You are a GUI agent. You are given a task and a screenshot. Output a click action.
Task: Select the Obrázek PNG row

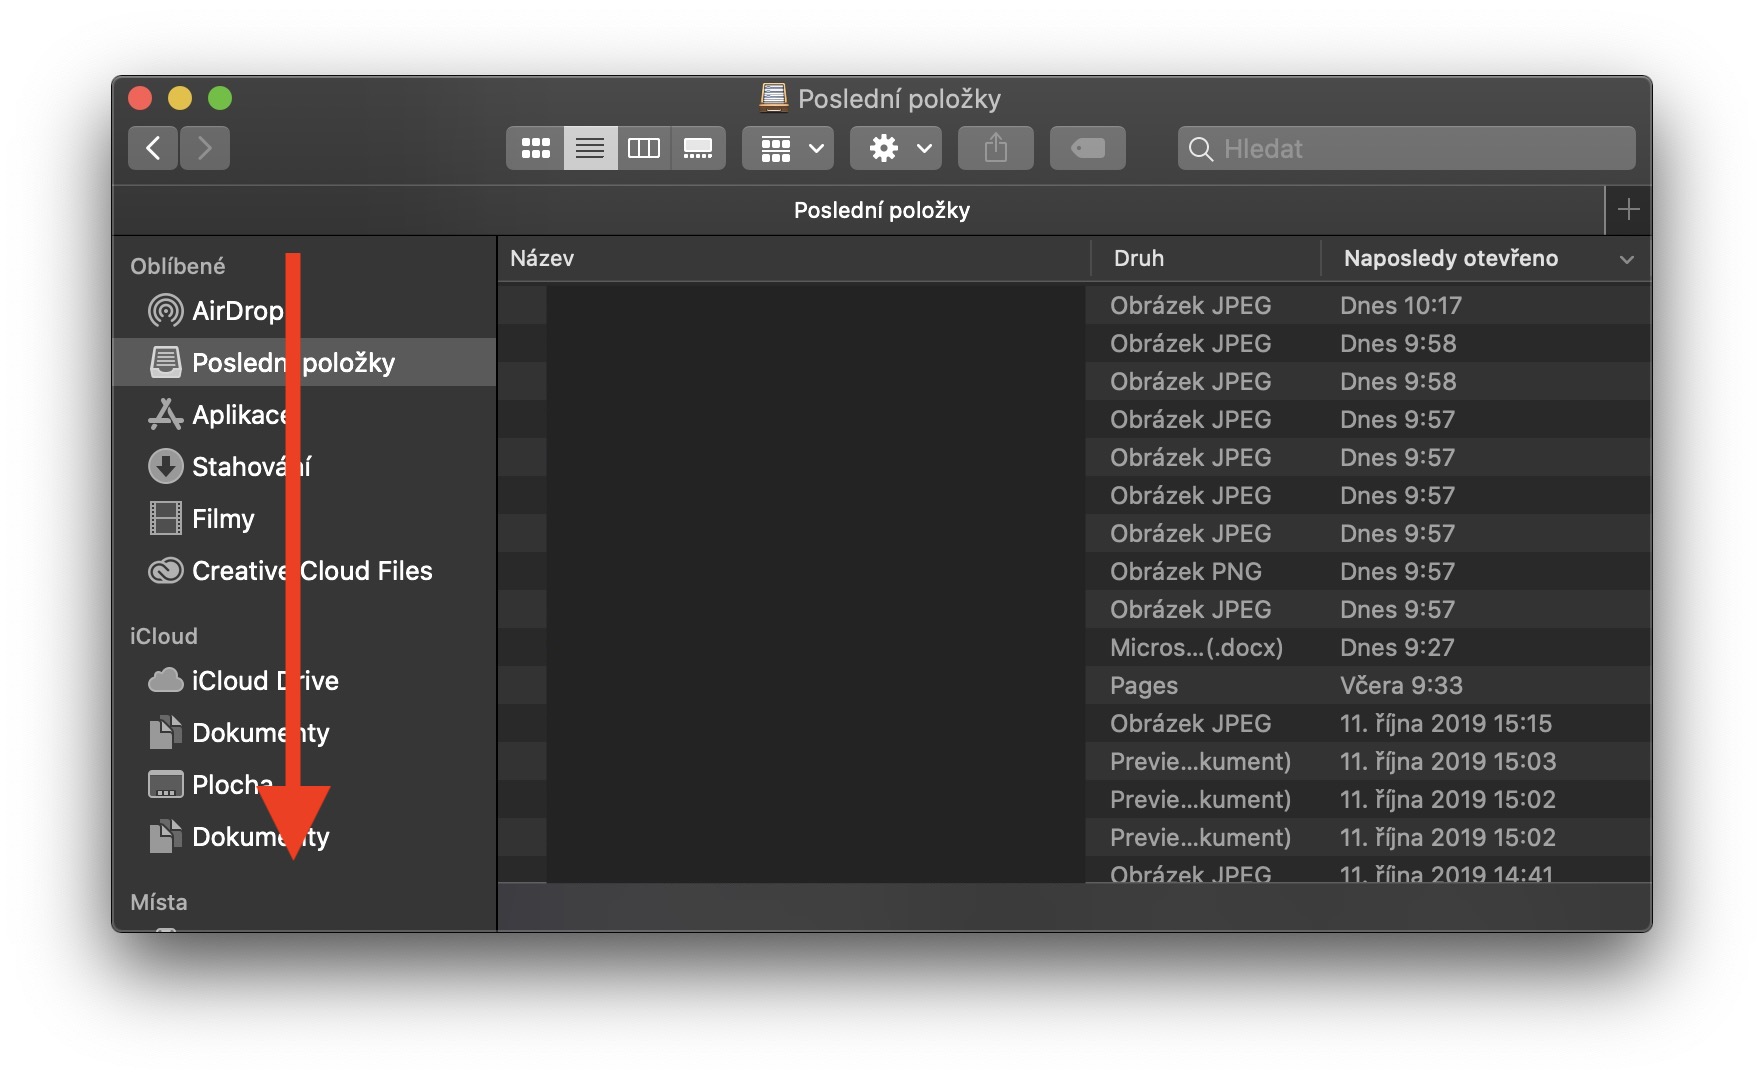coord(1074,571)
